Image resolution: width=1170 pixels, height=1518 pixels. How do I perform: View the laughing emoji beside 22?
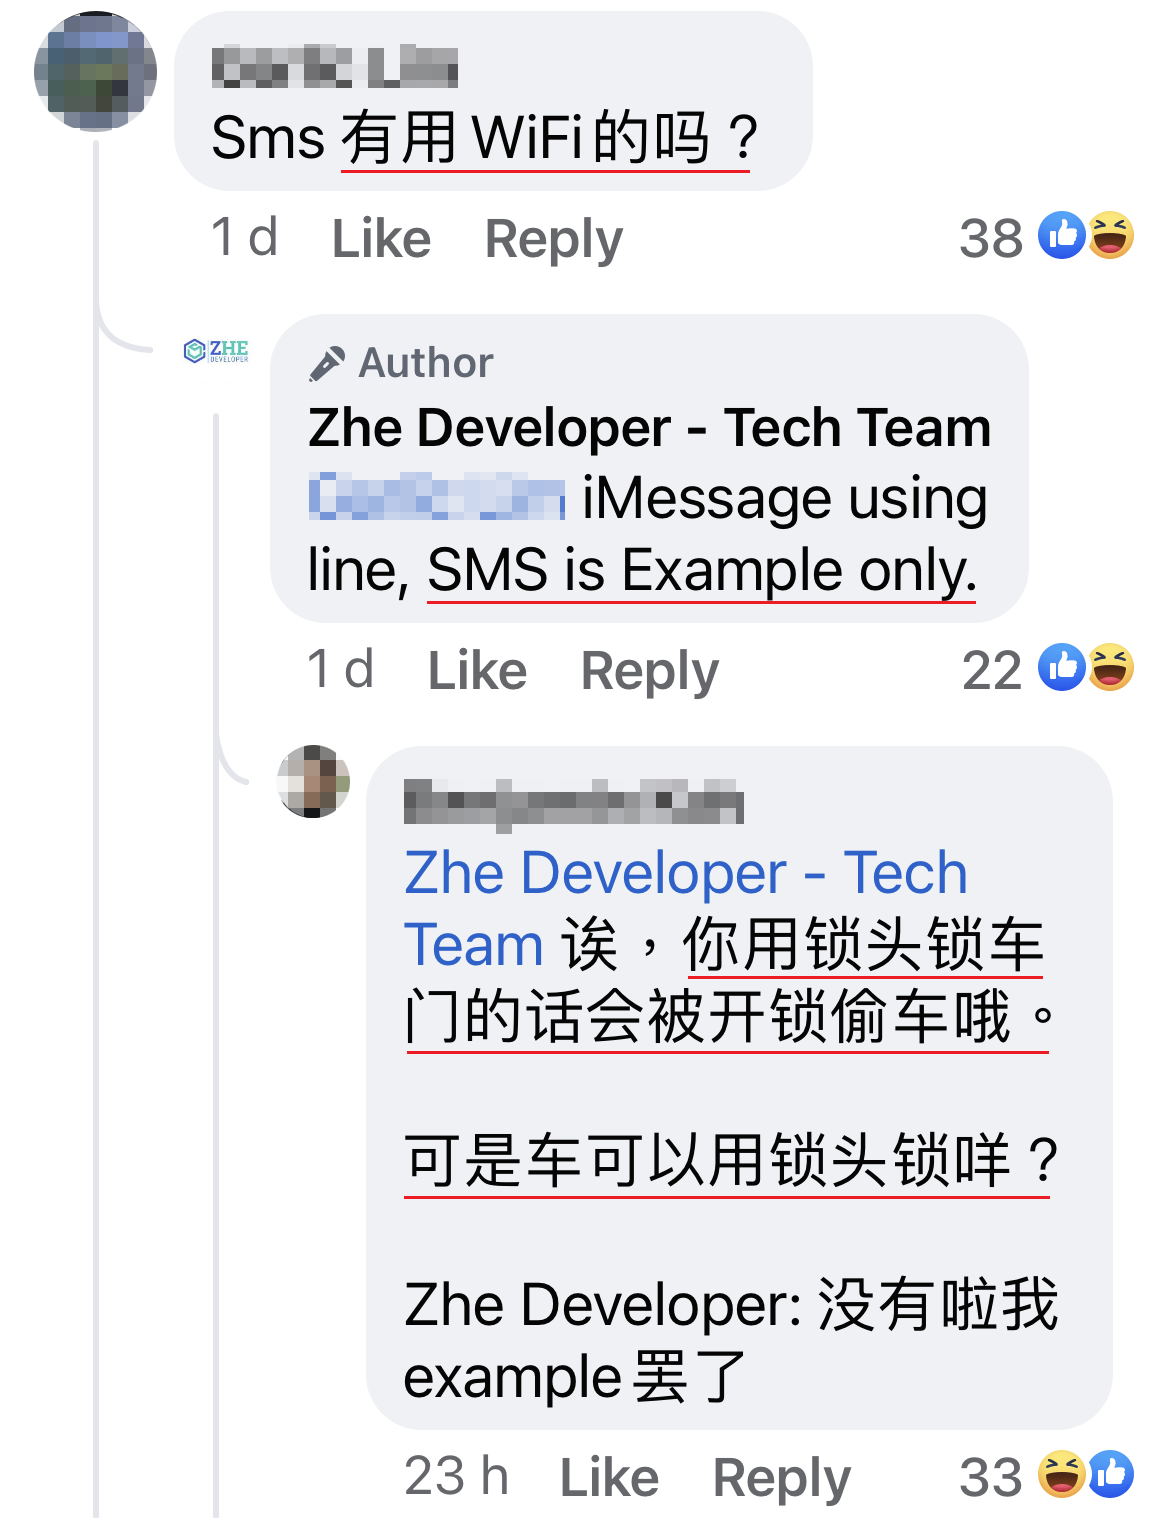coord(1110,667)
